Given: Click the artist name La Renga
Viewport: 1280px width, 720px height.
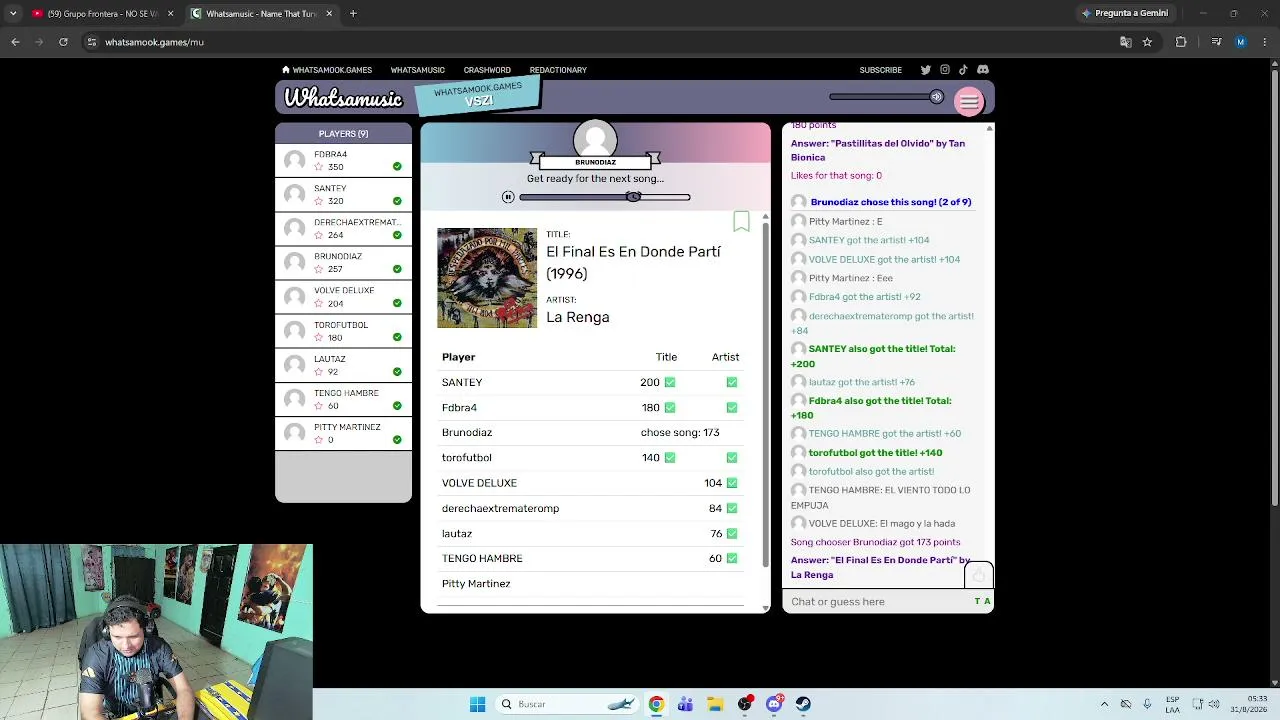Looking at the screenshot, I should (x=578, y=317).
